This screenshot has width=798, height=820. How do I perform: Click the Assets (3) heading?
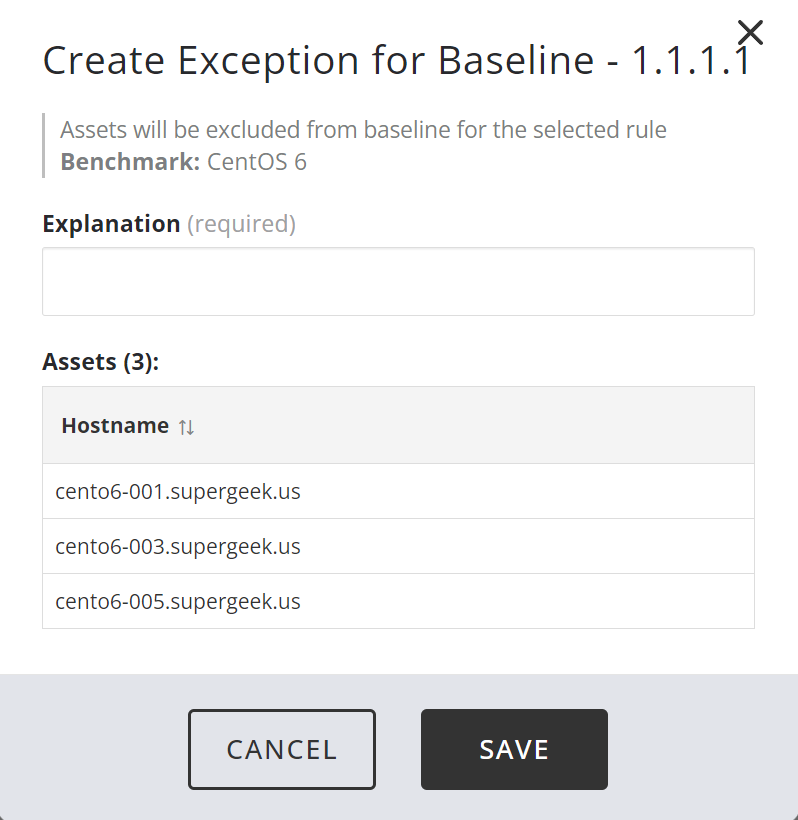(x=100, y=362)
